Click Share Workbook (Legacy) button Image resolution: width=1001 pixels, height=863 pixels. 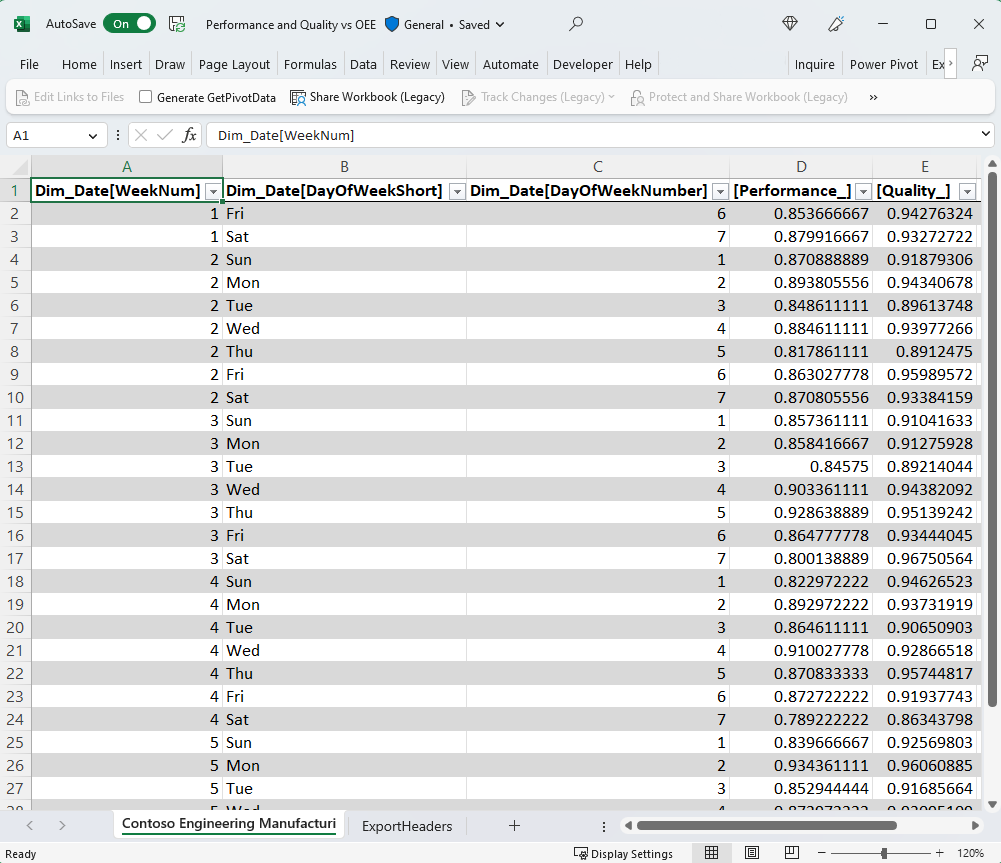(x=367, y=97)
